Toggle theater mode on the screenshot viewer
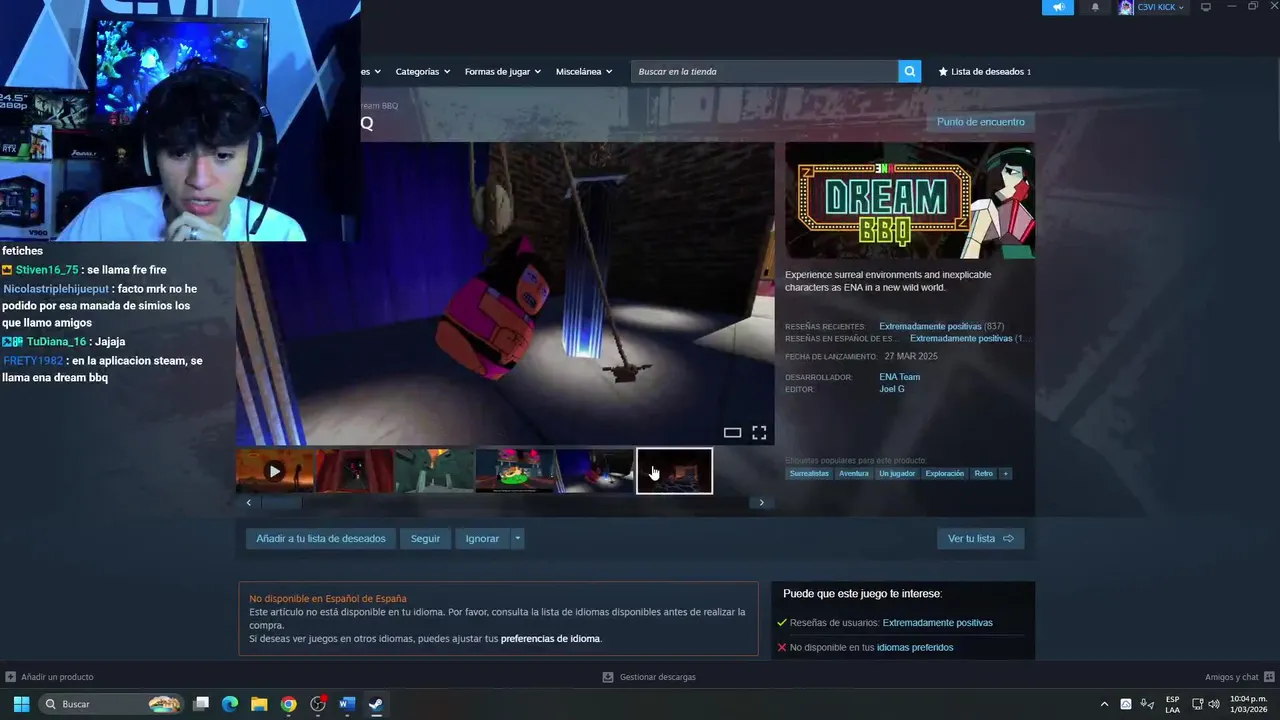This screenshot has width=1280, height=720. (732, 433)
